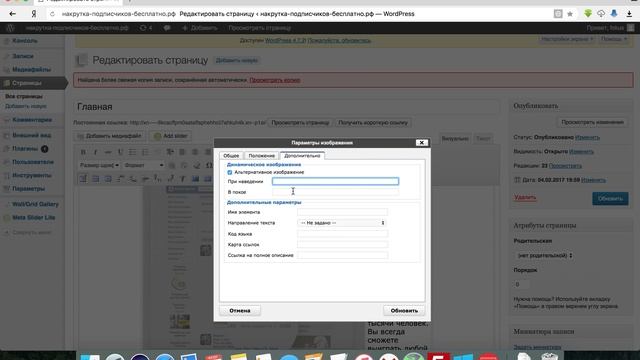The width and height of the screenshot is (640, 360).
Task: Switch editor to Визуально tab
Action: pos(455,139)
